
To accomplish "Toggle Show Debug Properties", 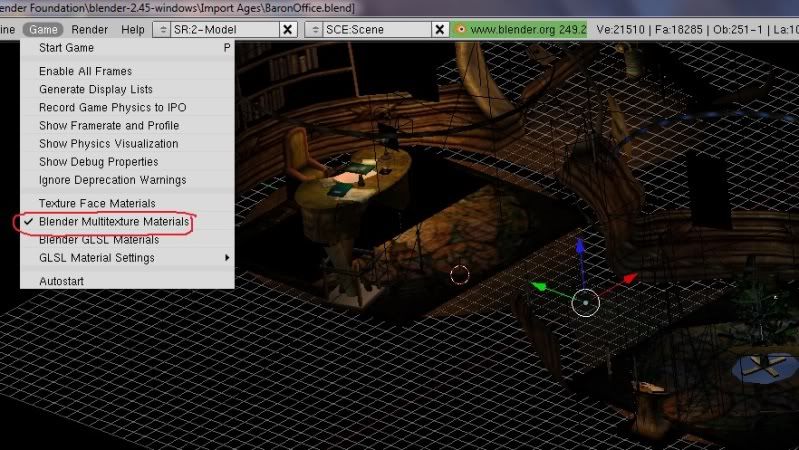I will (127, 162).
